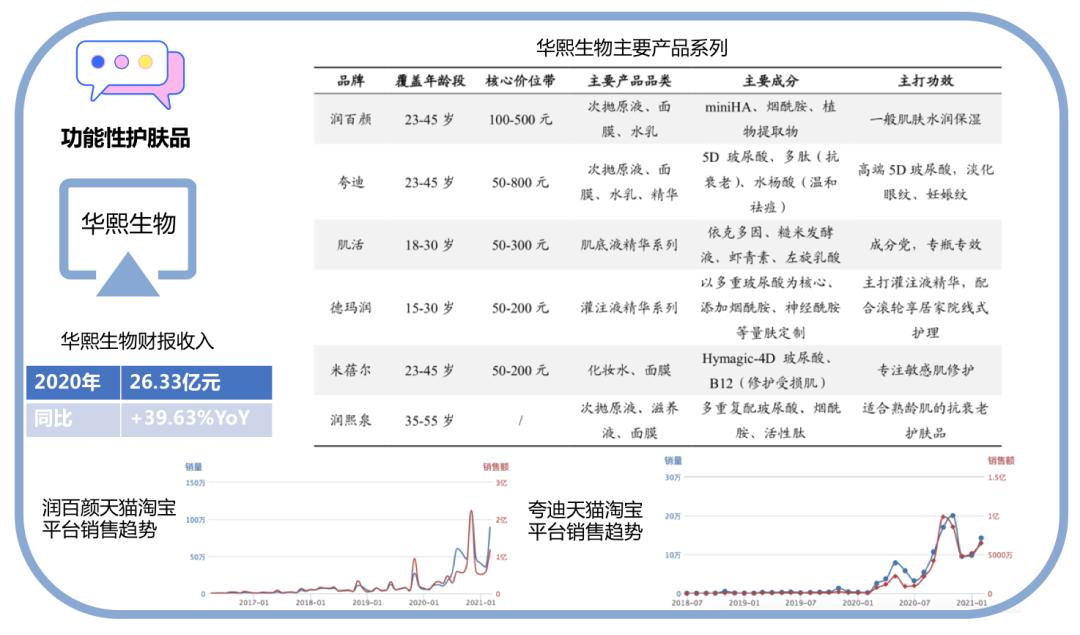Viewport: 1080px width, 635px height.
Task: Click the blue dot inside the speech bubble
Action: (x=96, y=62)
